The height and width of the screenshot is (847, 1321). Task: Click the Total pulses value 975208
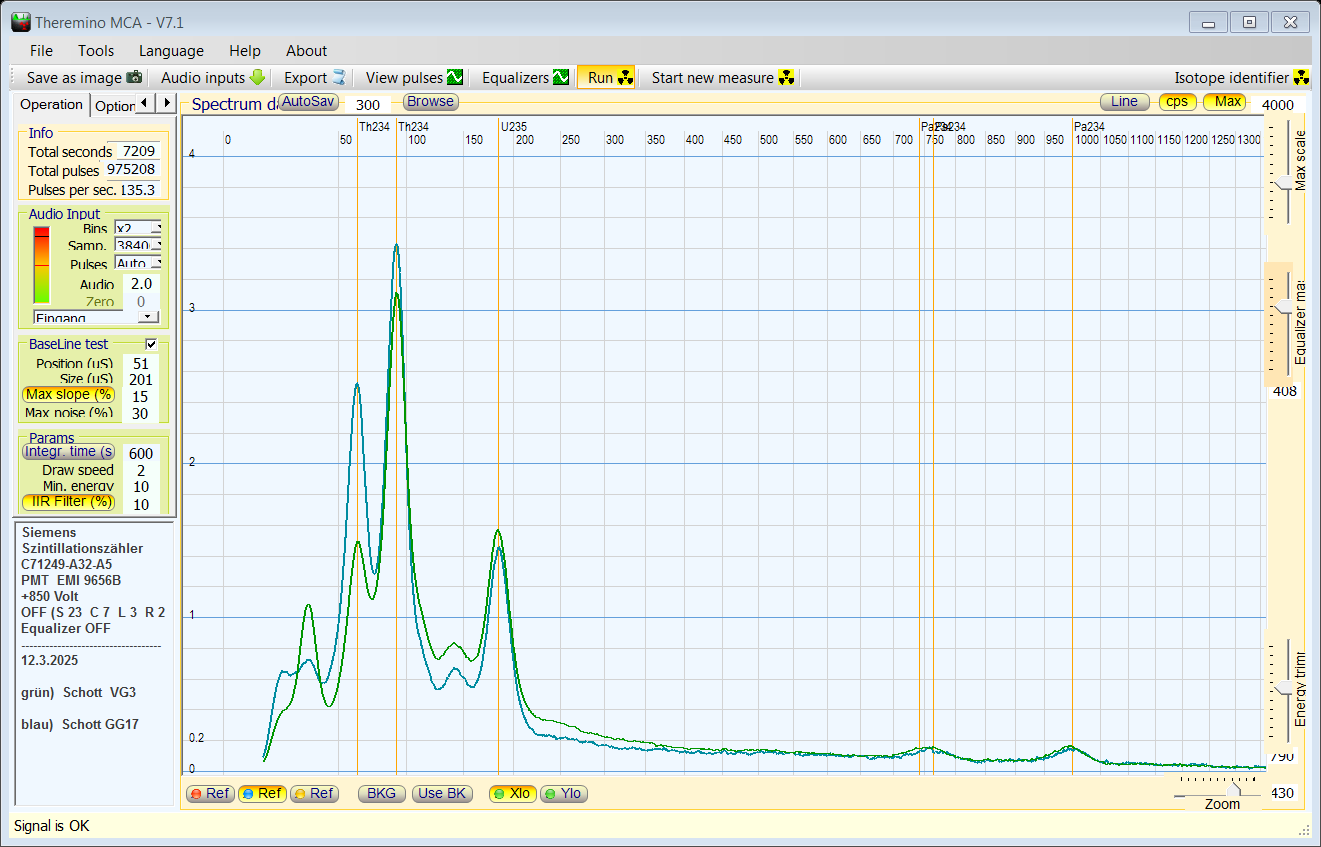[131, 171]
